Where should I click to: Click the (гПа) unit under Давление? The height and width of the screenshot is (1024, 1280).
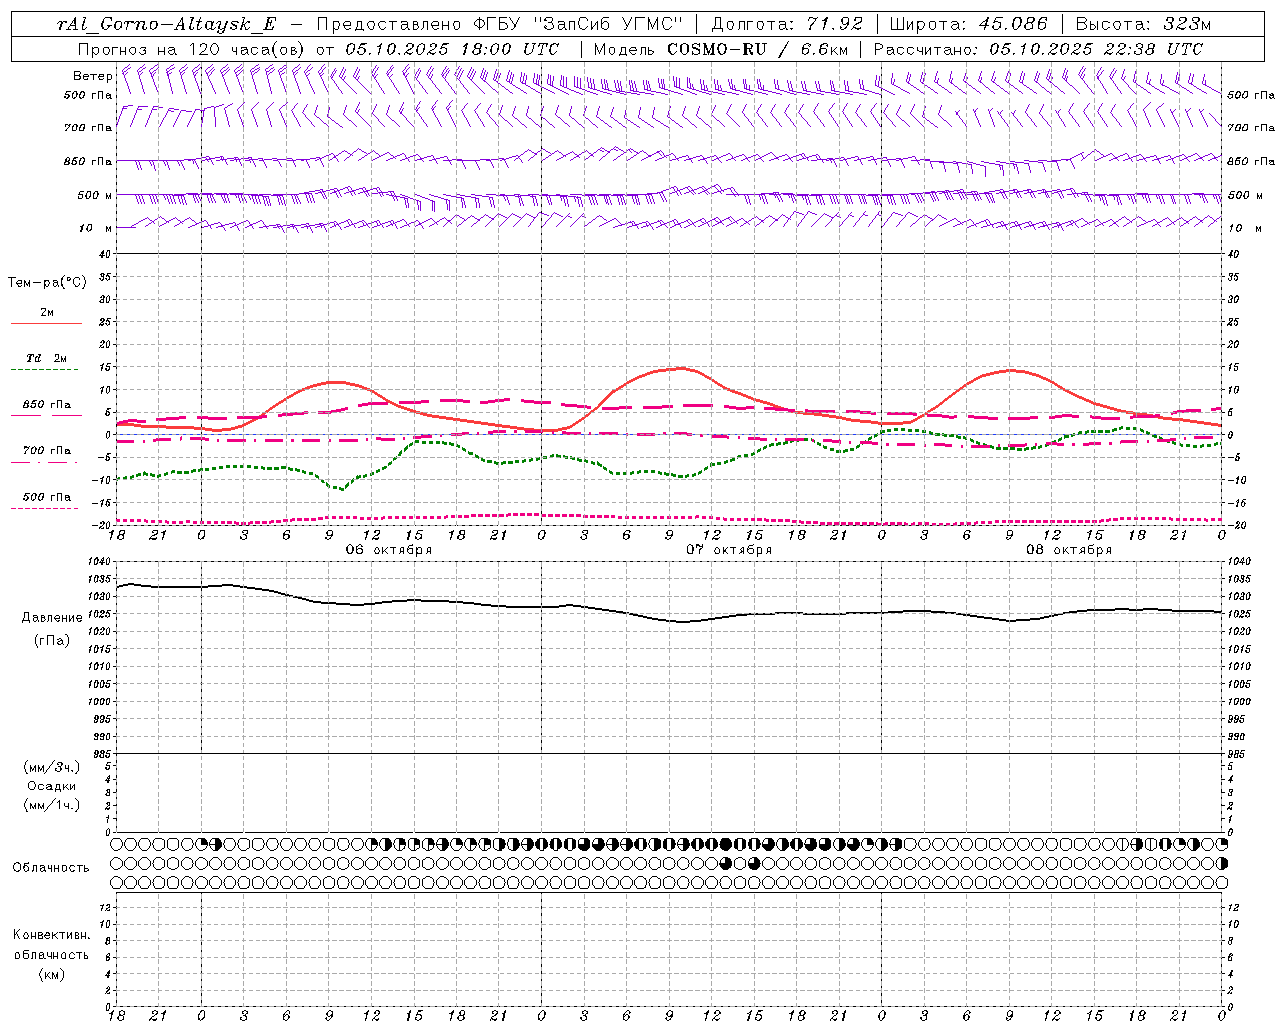click(x=52, y=641)
